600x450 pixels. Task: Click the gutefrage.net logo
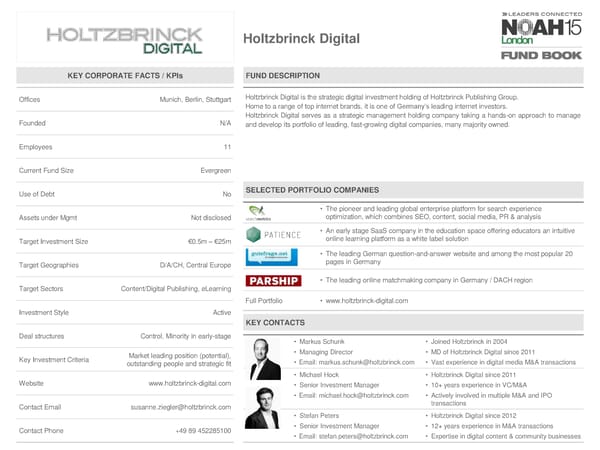268,257
